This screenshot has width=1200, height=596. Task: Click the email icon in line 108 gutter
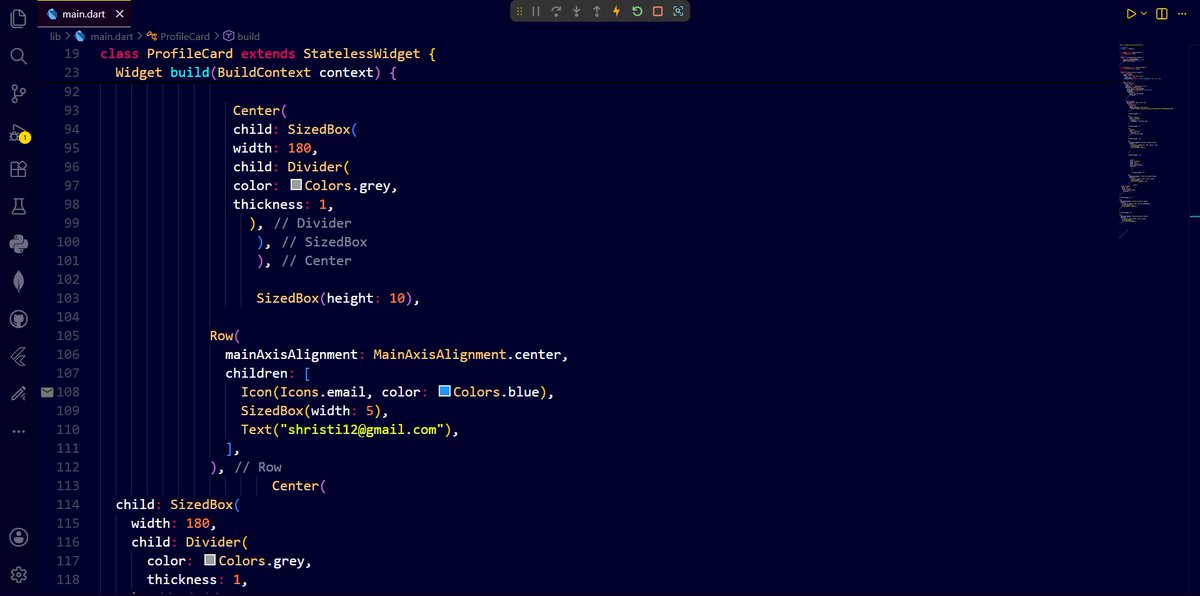tap(46, 393)
